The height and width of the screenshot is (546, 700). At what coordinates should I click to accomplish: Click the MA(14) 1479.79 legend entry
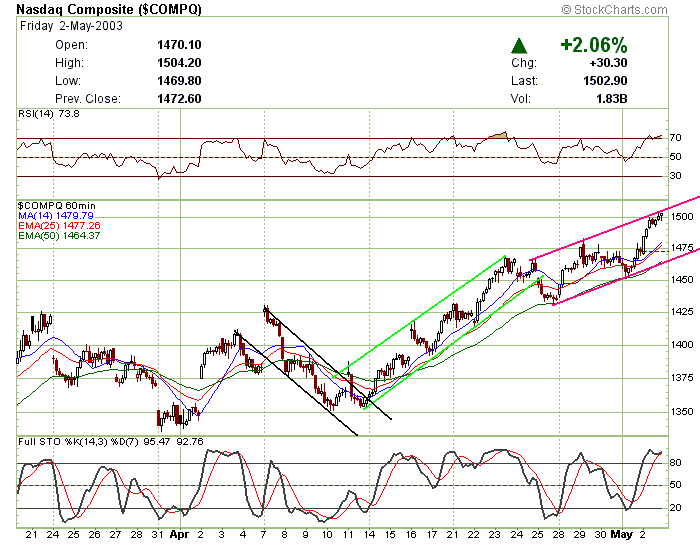[56, 216]
